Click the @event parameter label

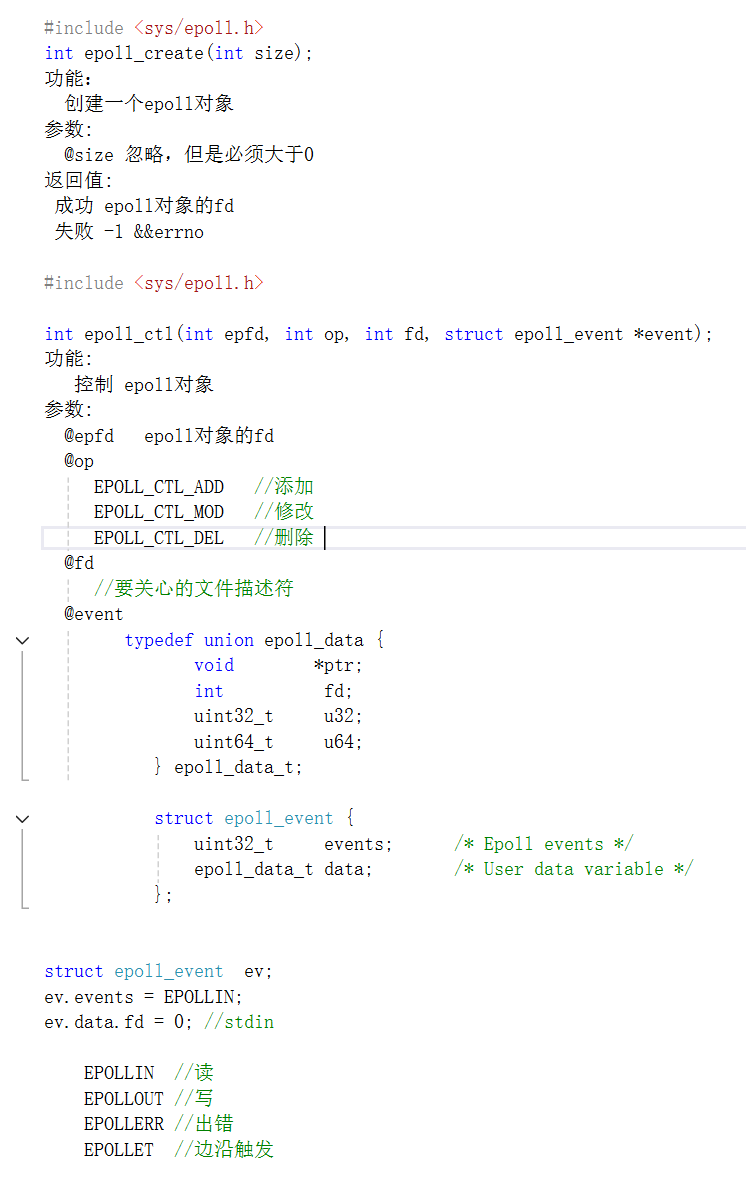[x=93, y=614]
